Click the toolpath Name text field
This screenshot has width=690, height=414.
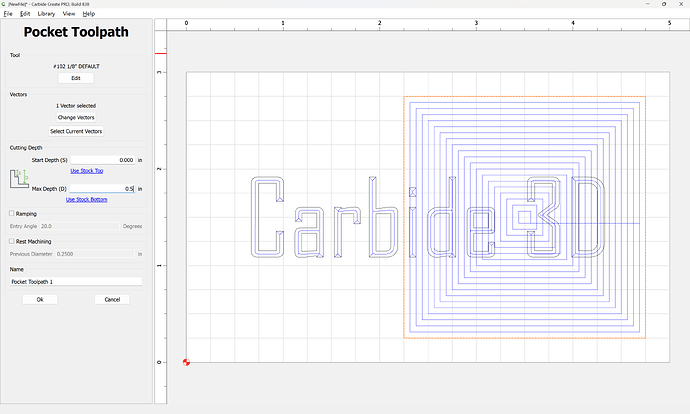(76, 282)
